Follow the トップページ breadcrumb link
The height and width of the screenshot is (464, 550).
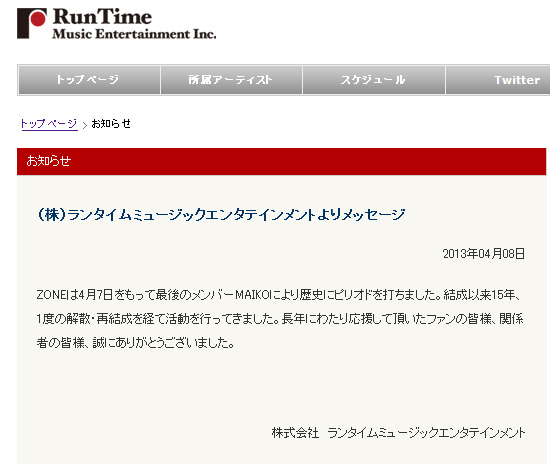(49, 124)
